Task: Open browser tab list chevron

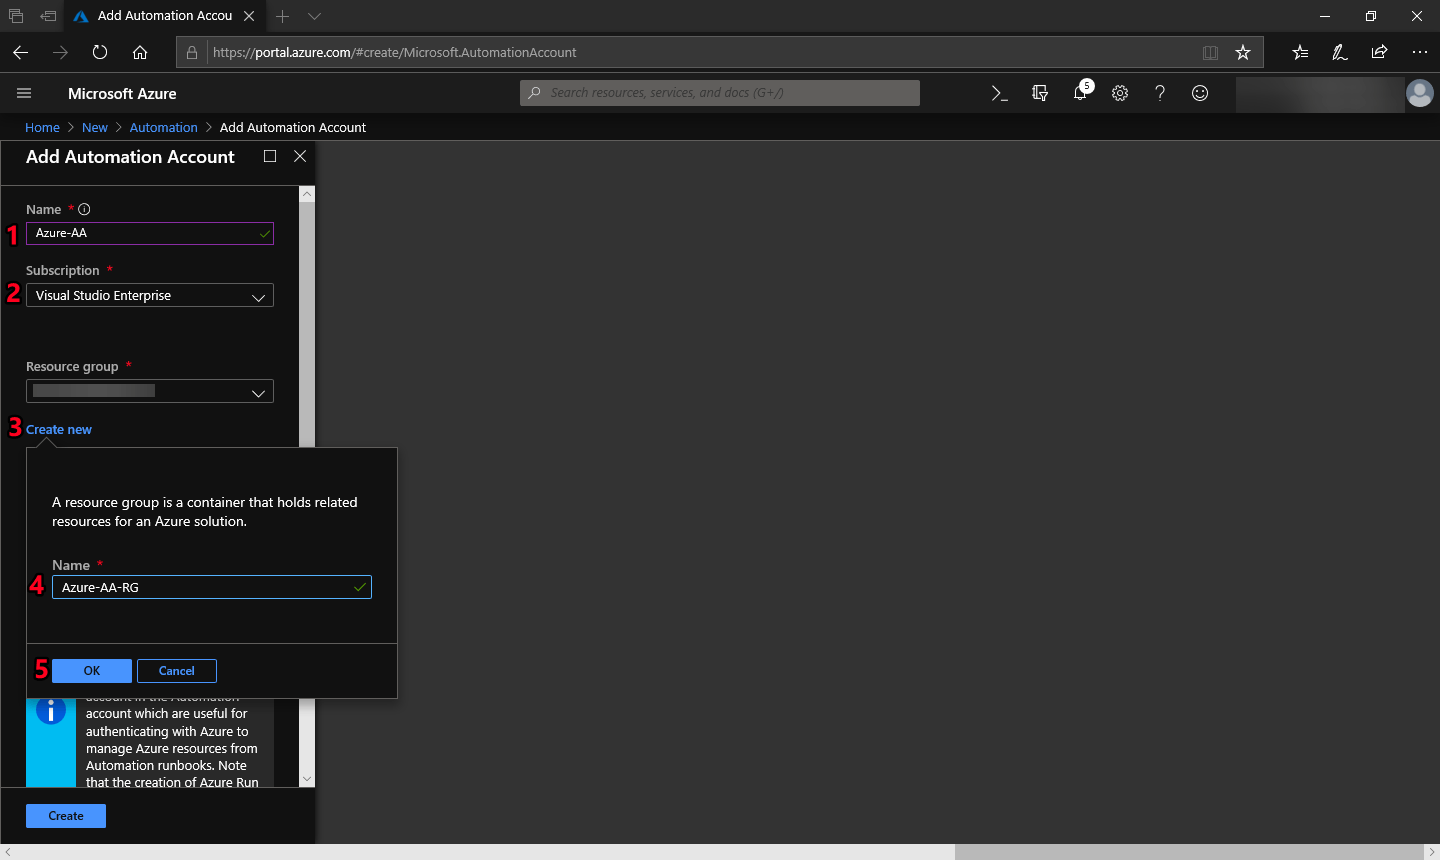Action: (x=314, y=16)
